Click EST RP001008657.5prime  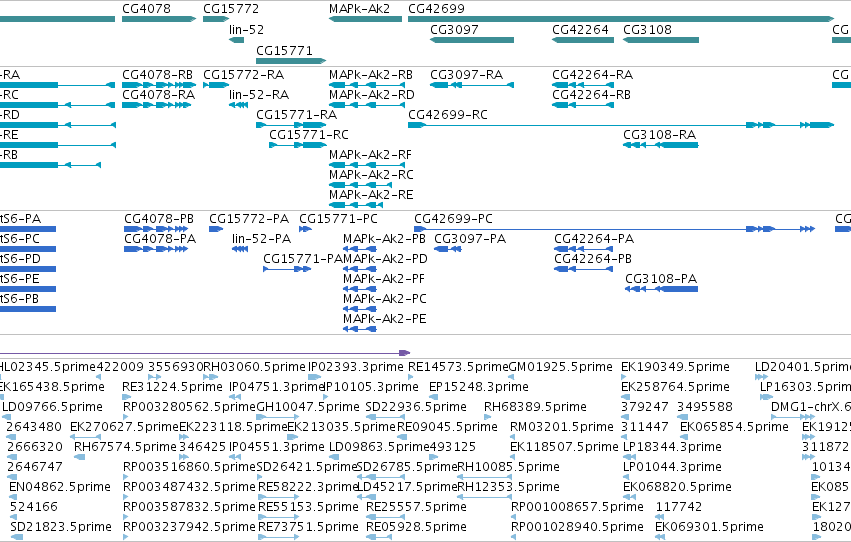[577, 507]
